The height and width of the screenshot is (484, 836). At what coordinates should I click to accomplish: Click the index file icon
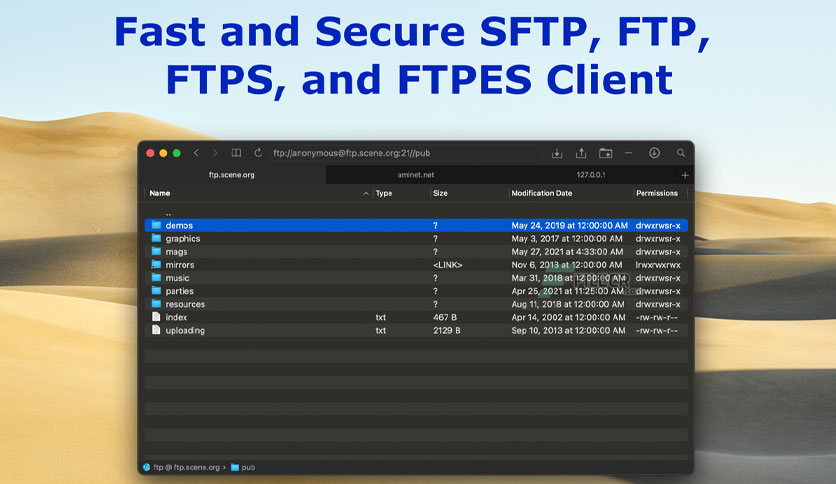(156, 317)
